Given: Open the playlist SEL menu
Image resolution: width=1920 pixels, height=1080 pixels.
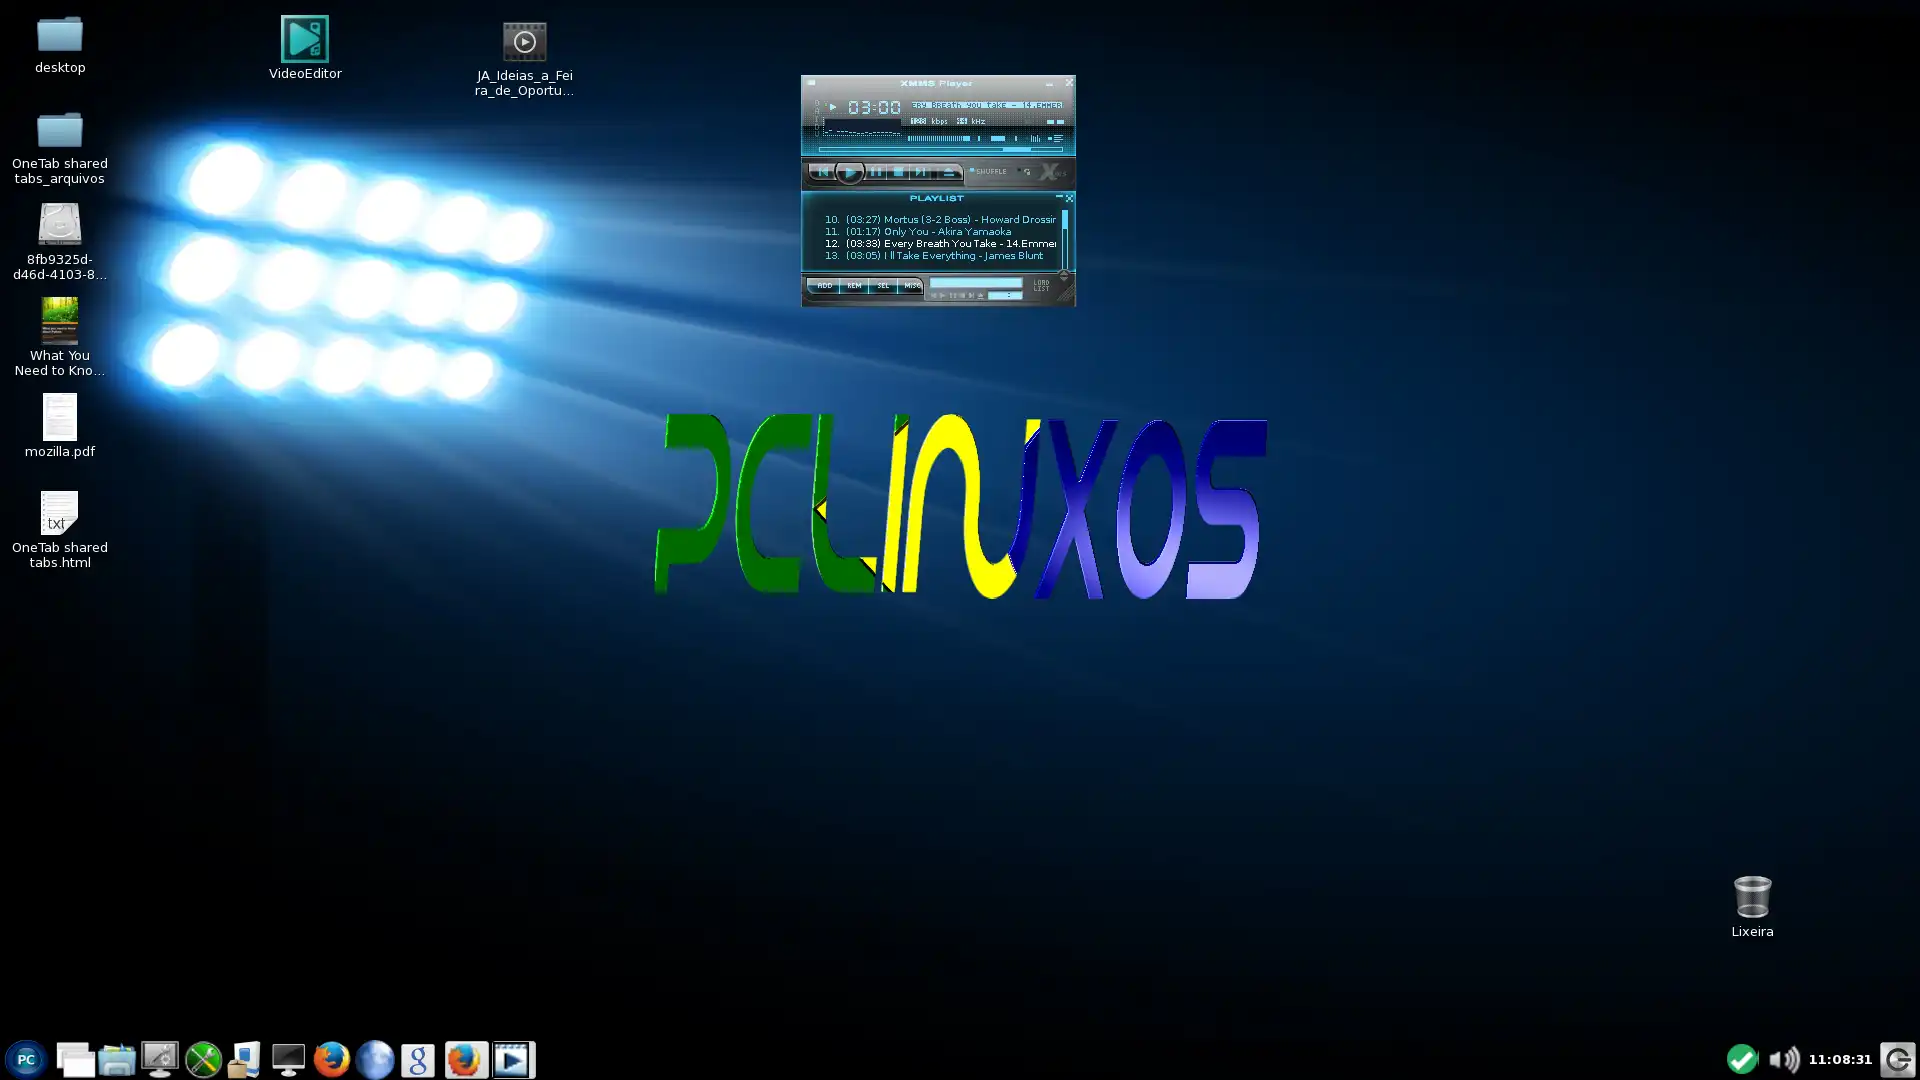Looking at the screenshot, I should pos(883,285).
